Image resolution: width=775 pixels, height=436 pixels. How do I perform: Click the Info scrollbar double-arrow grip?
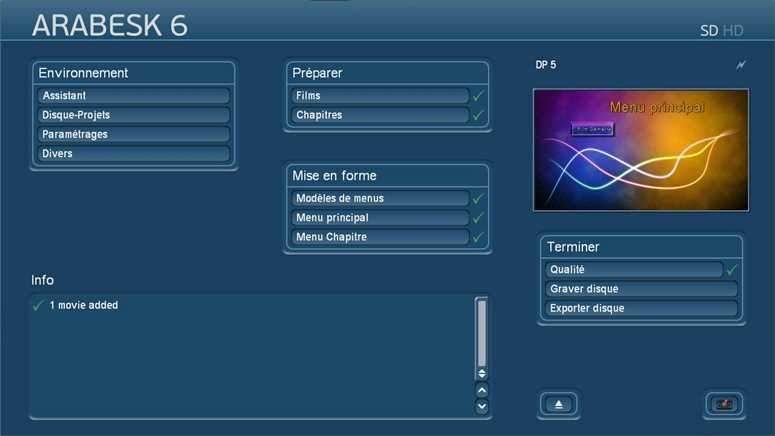point(482,373)
